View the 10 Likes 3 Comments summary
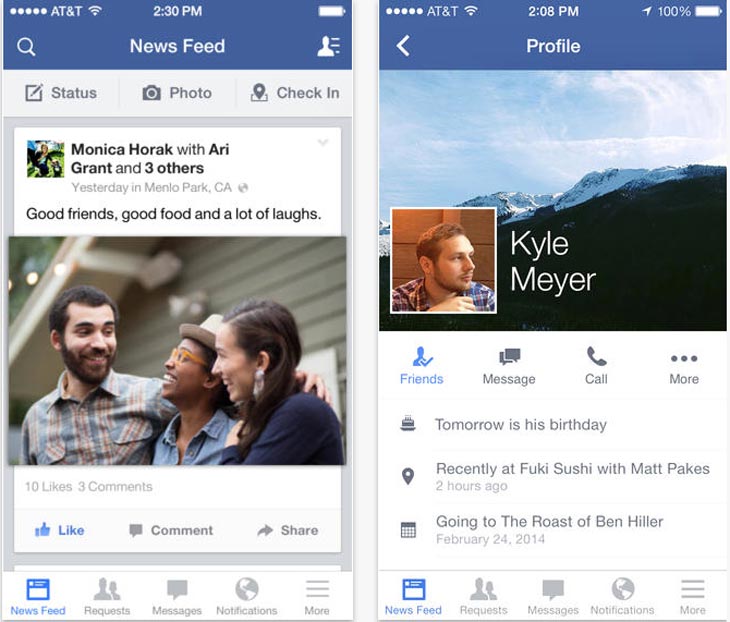This screenshot has height=622, width=730. [88, 487]
